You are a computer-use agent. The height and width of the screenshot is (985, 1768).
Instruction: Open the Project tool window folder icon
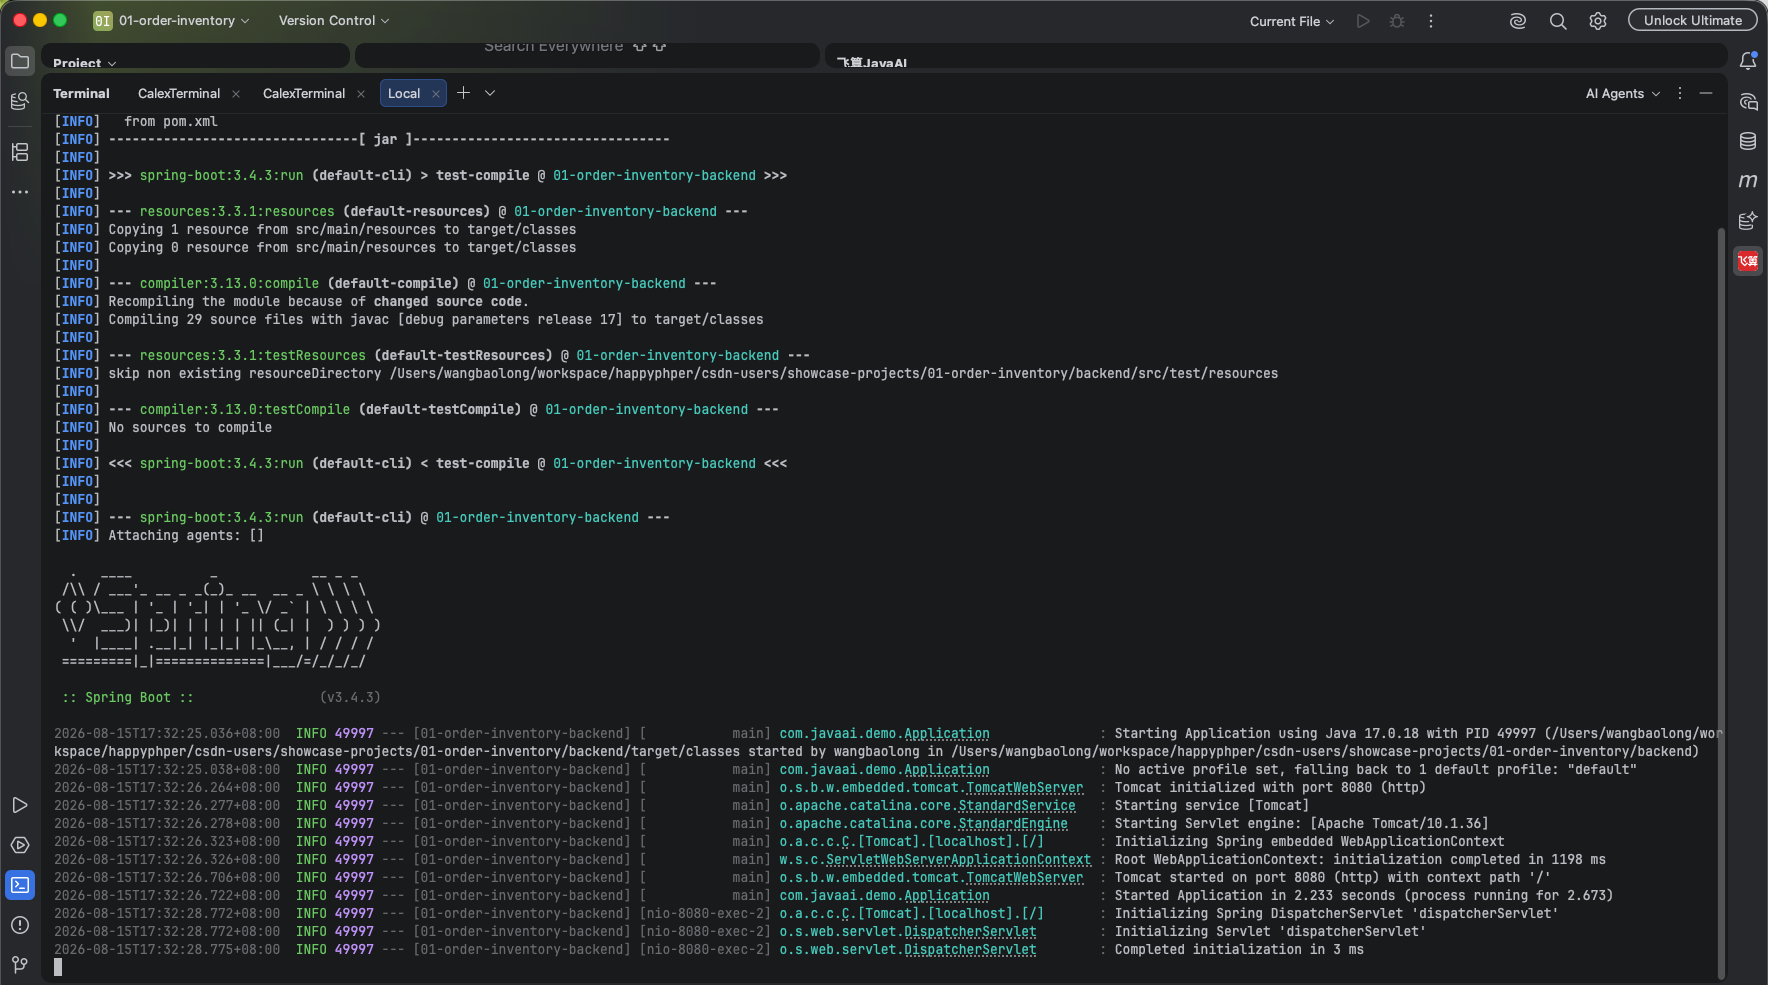pyautogui.click(x=20, y=61)
